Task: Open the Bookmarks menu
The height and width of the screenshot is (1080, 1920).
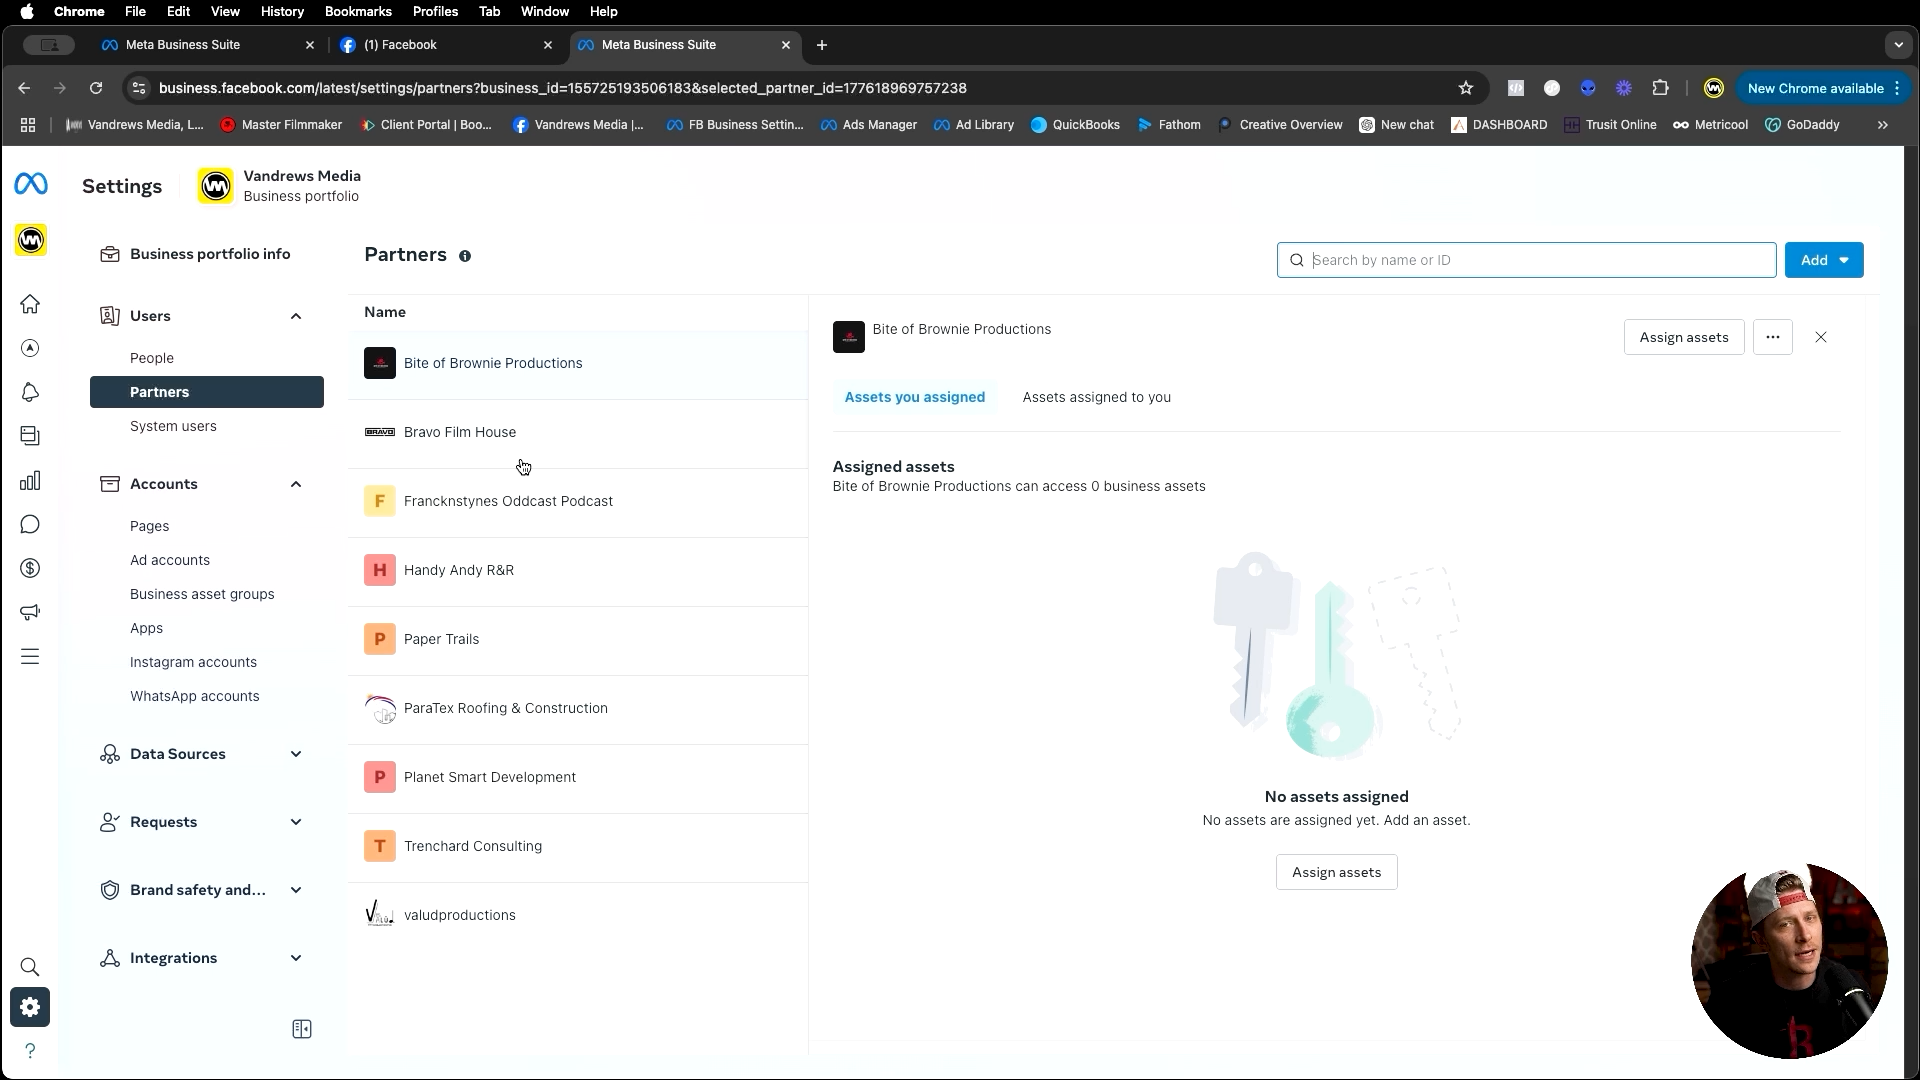Action: pos(358,11)
